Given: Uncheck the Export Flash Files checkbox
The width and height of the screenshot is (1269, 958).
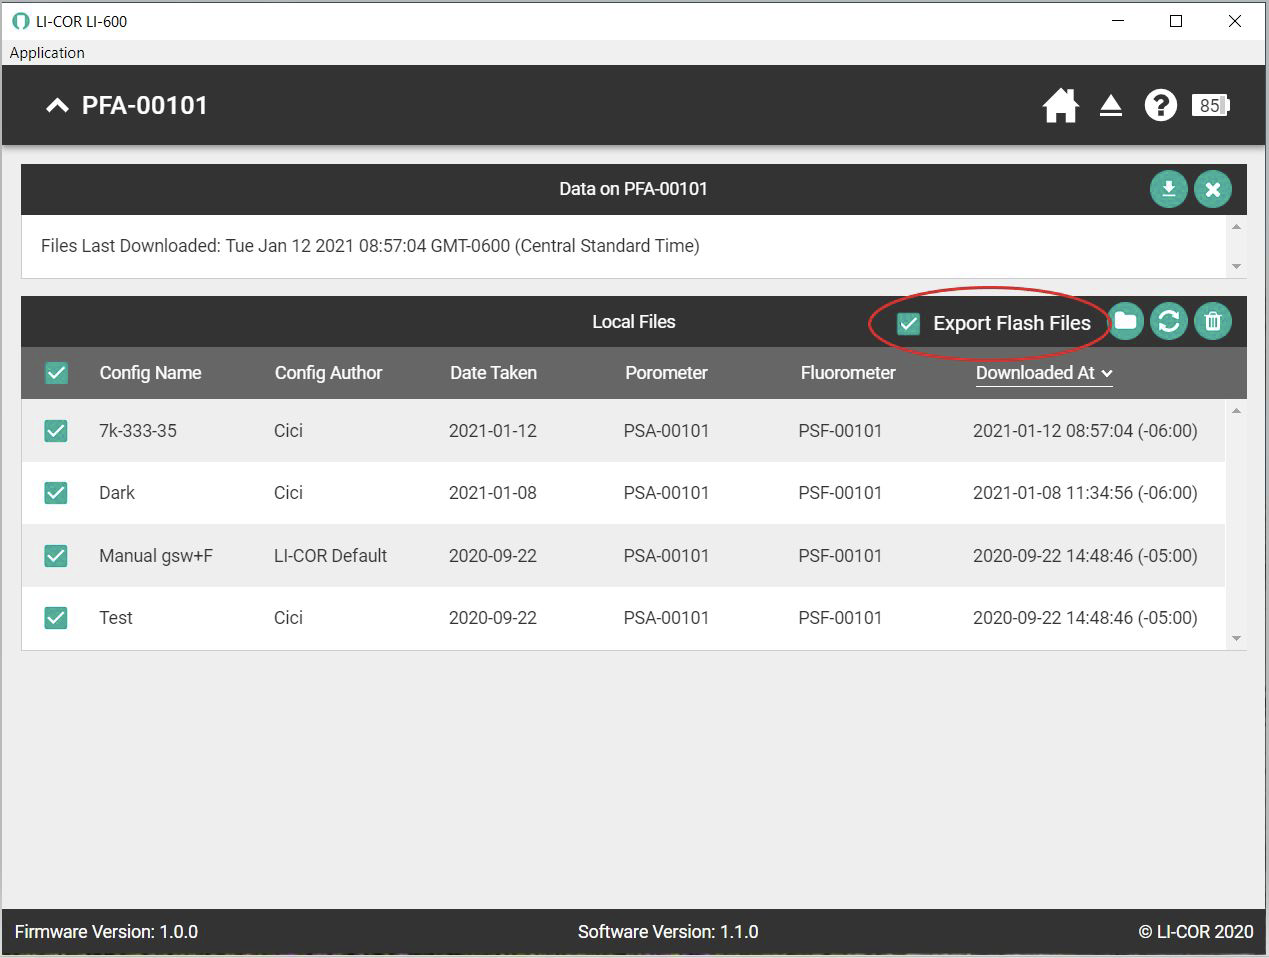Looking at the screenshot, I should 908,323.
